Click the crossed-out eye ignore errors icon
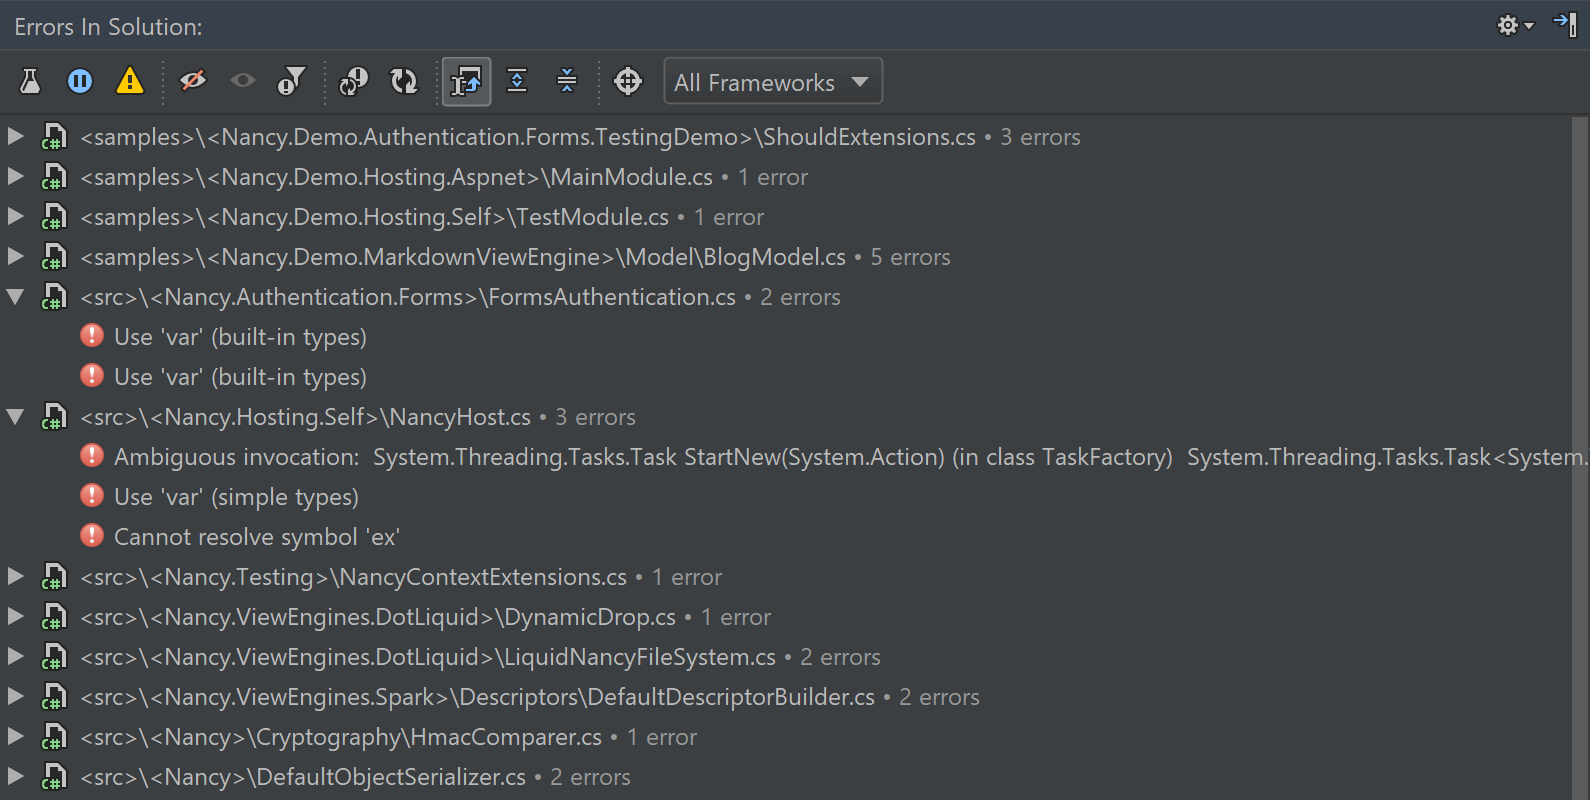1590x800 pixels. (x=193, y=81)
